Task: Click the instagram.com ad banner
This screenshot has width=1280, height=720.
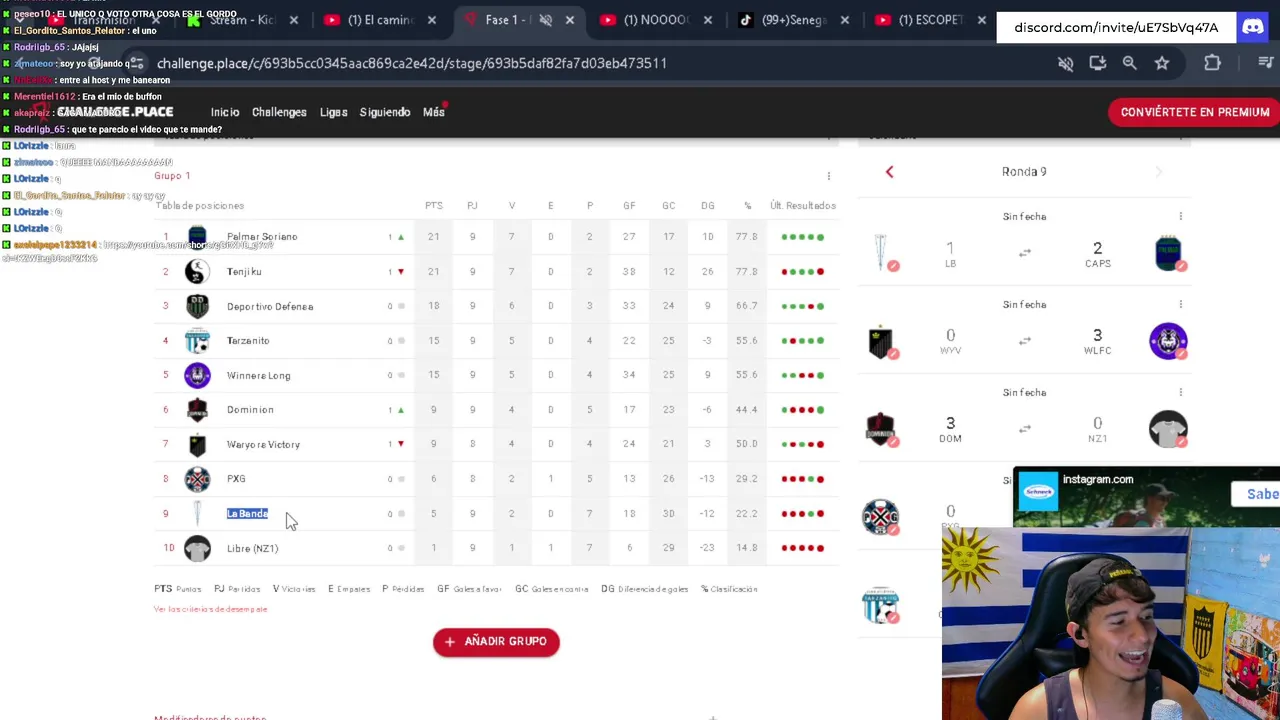Action: coord(1146,496)
